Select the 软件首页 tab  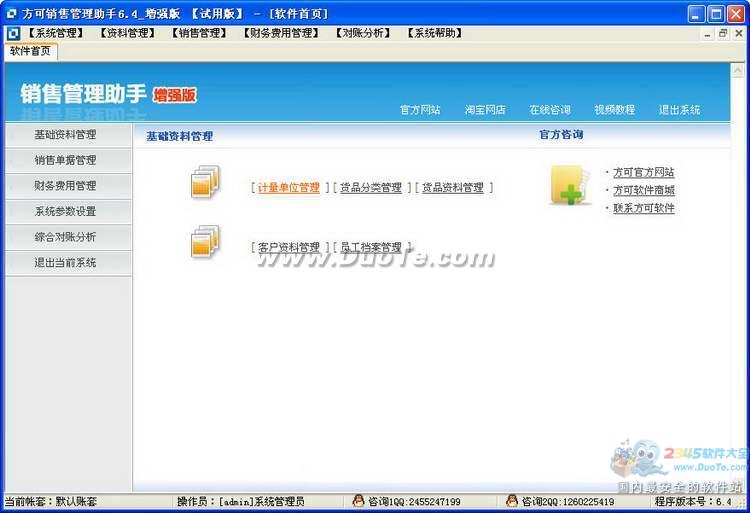pyautogui.click(x=31, y=51)
